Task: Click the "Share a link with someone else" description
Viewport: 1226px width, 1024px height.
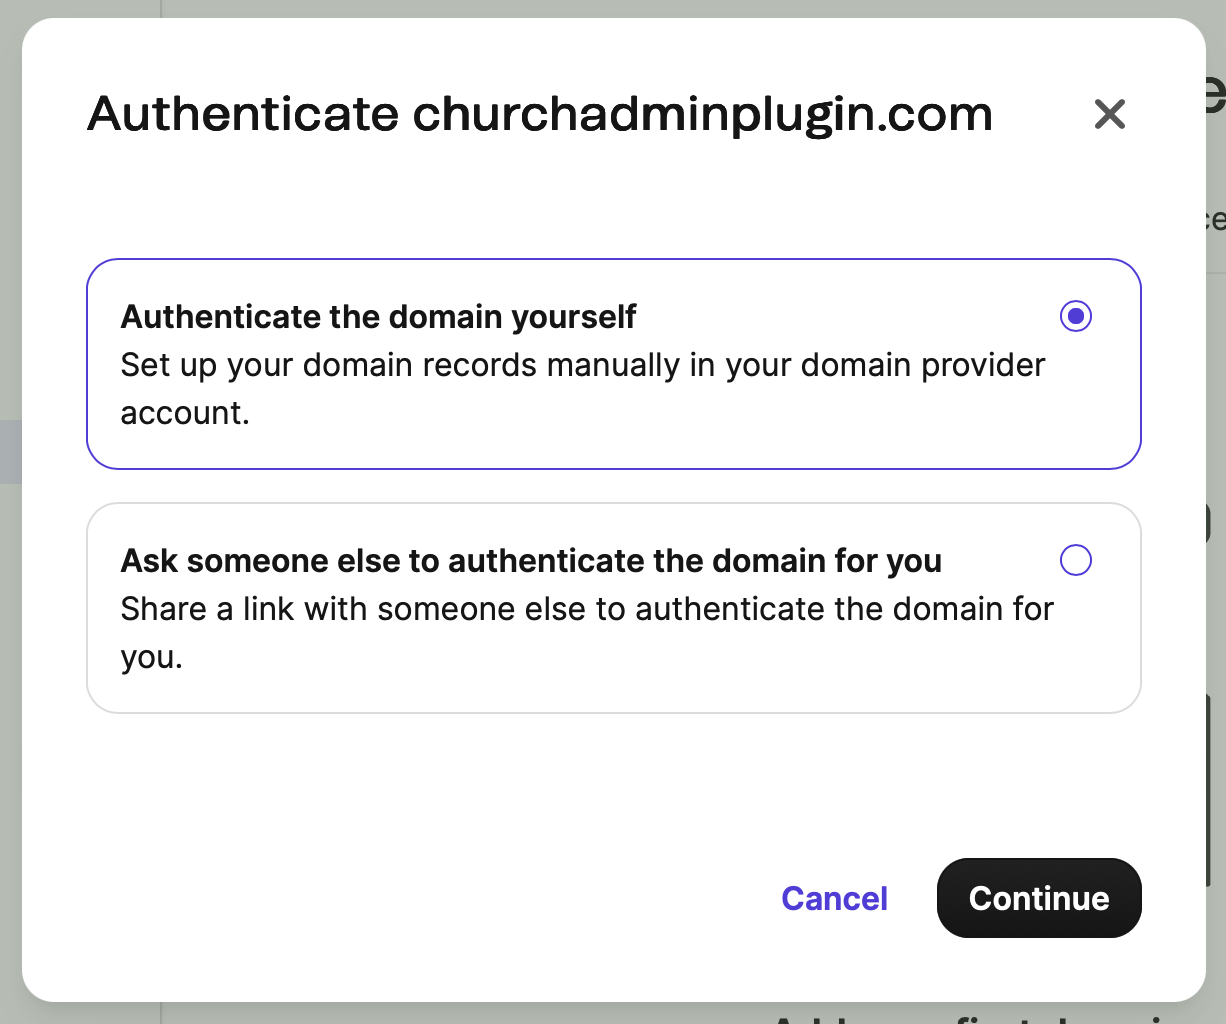Action: [587, 609]
